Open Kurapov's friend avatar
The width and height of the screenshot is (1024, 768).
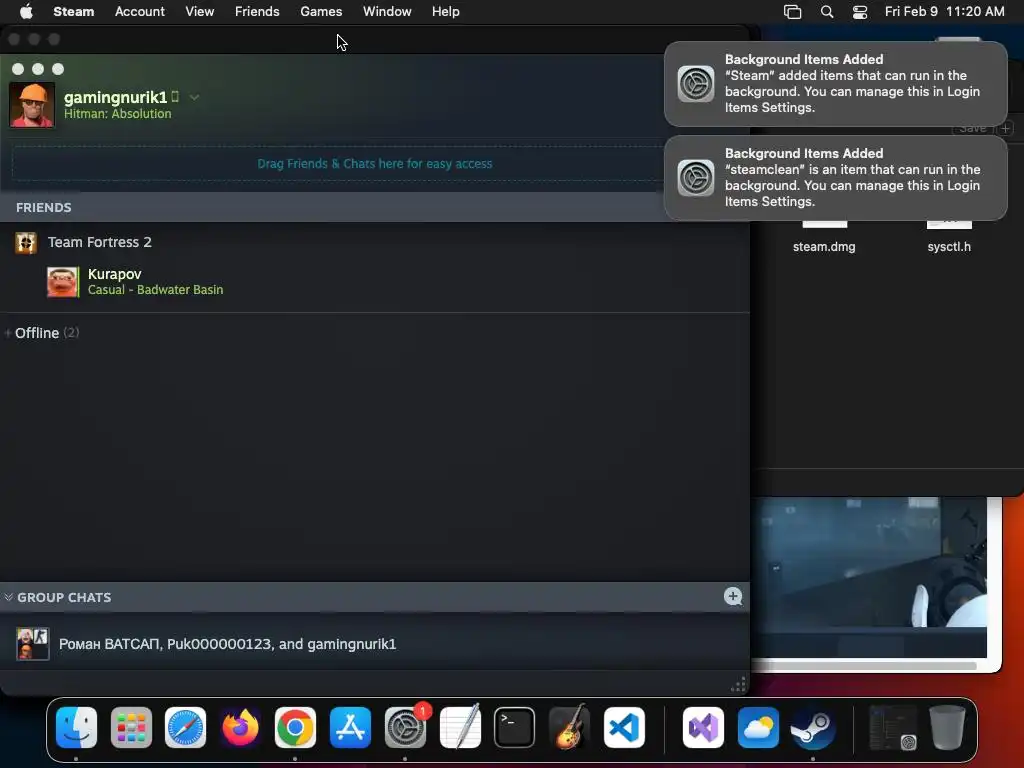63,281
